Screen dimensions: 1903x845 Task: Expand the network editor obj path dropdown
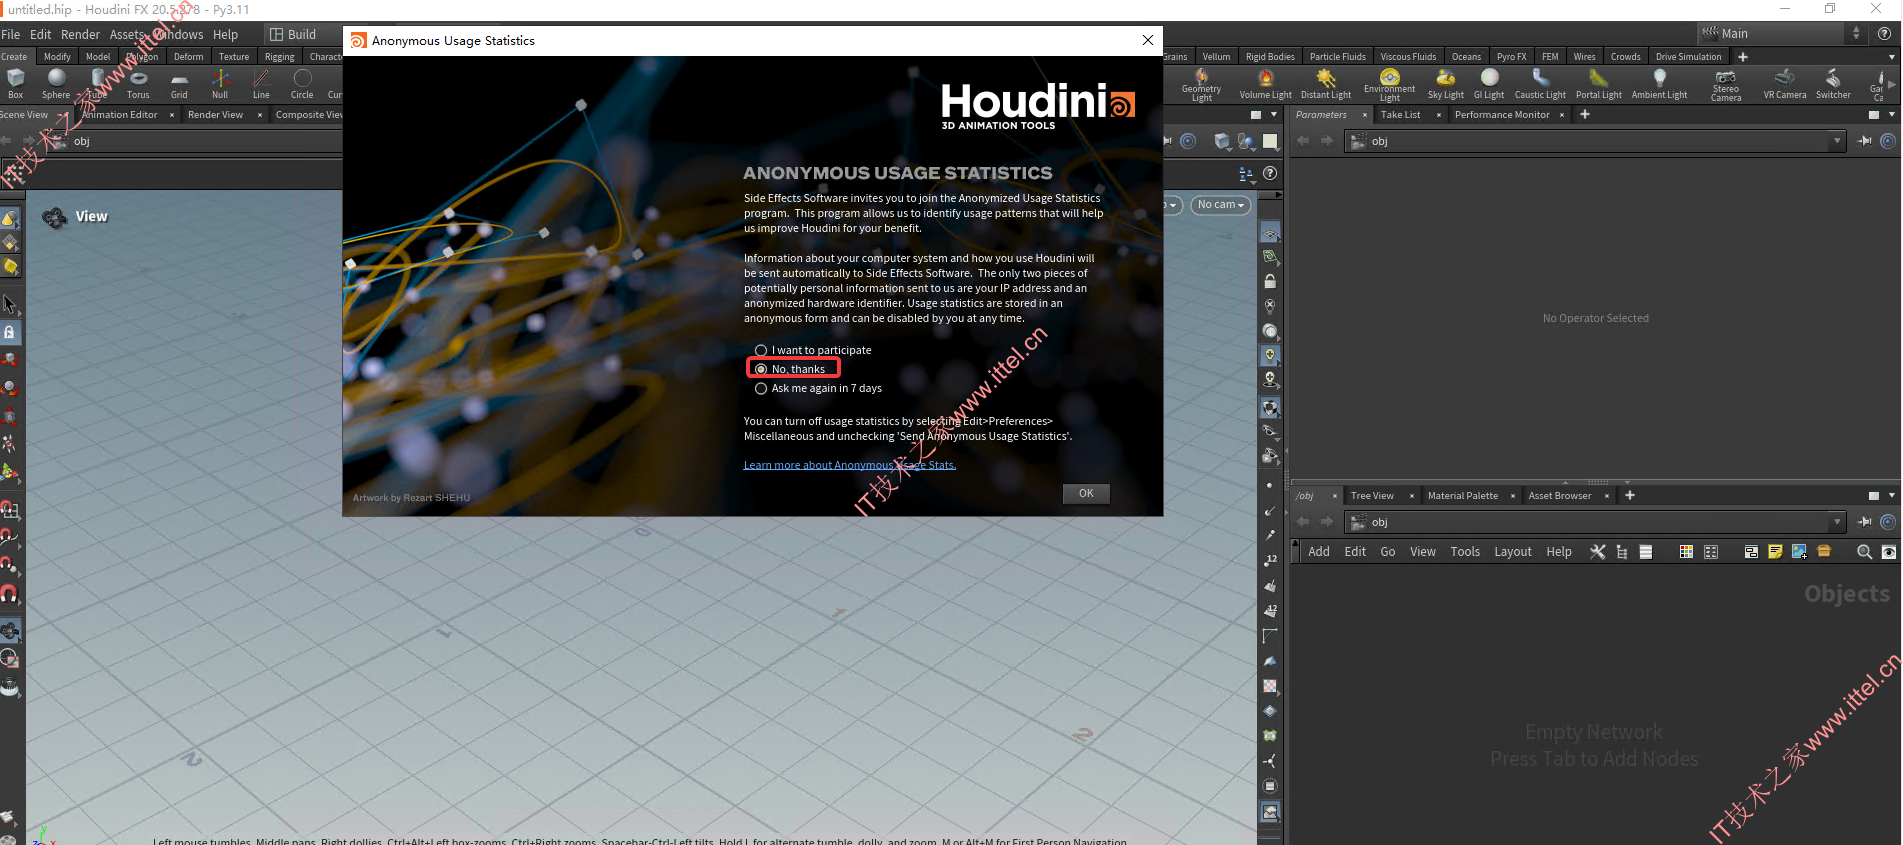[x=1838, y=522]
